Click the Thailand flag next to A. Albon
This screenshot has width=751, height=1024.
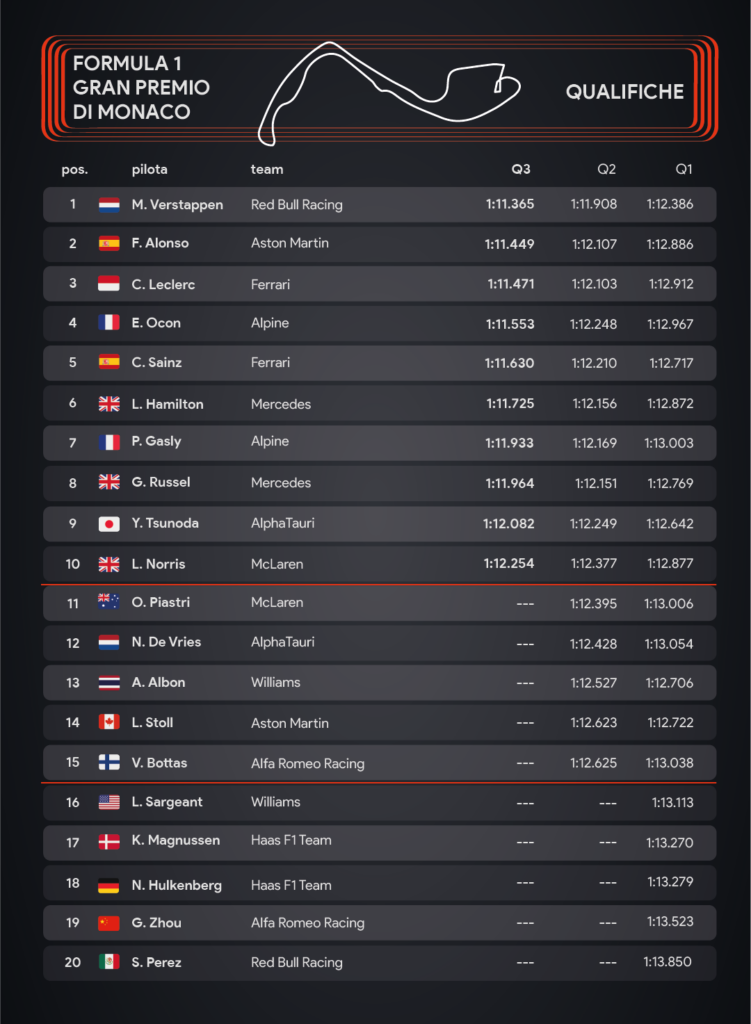click(x=109, y=682)
